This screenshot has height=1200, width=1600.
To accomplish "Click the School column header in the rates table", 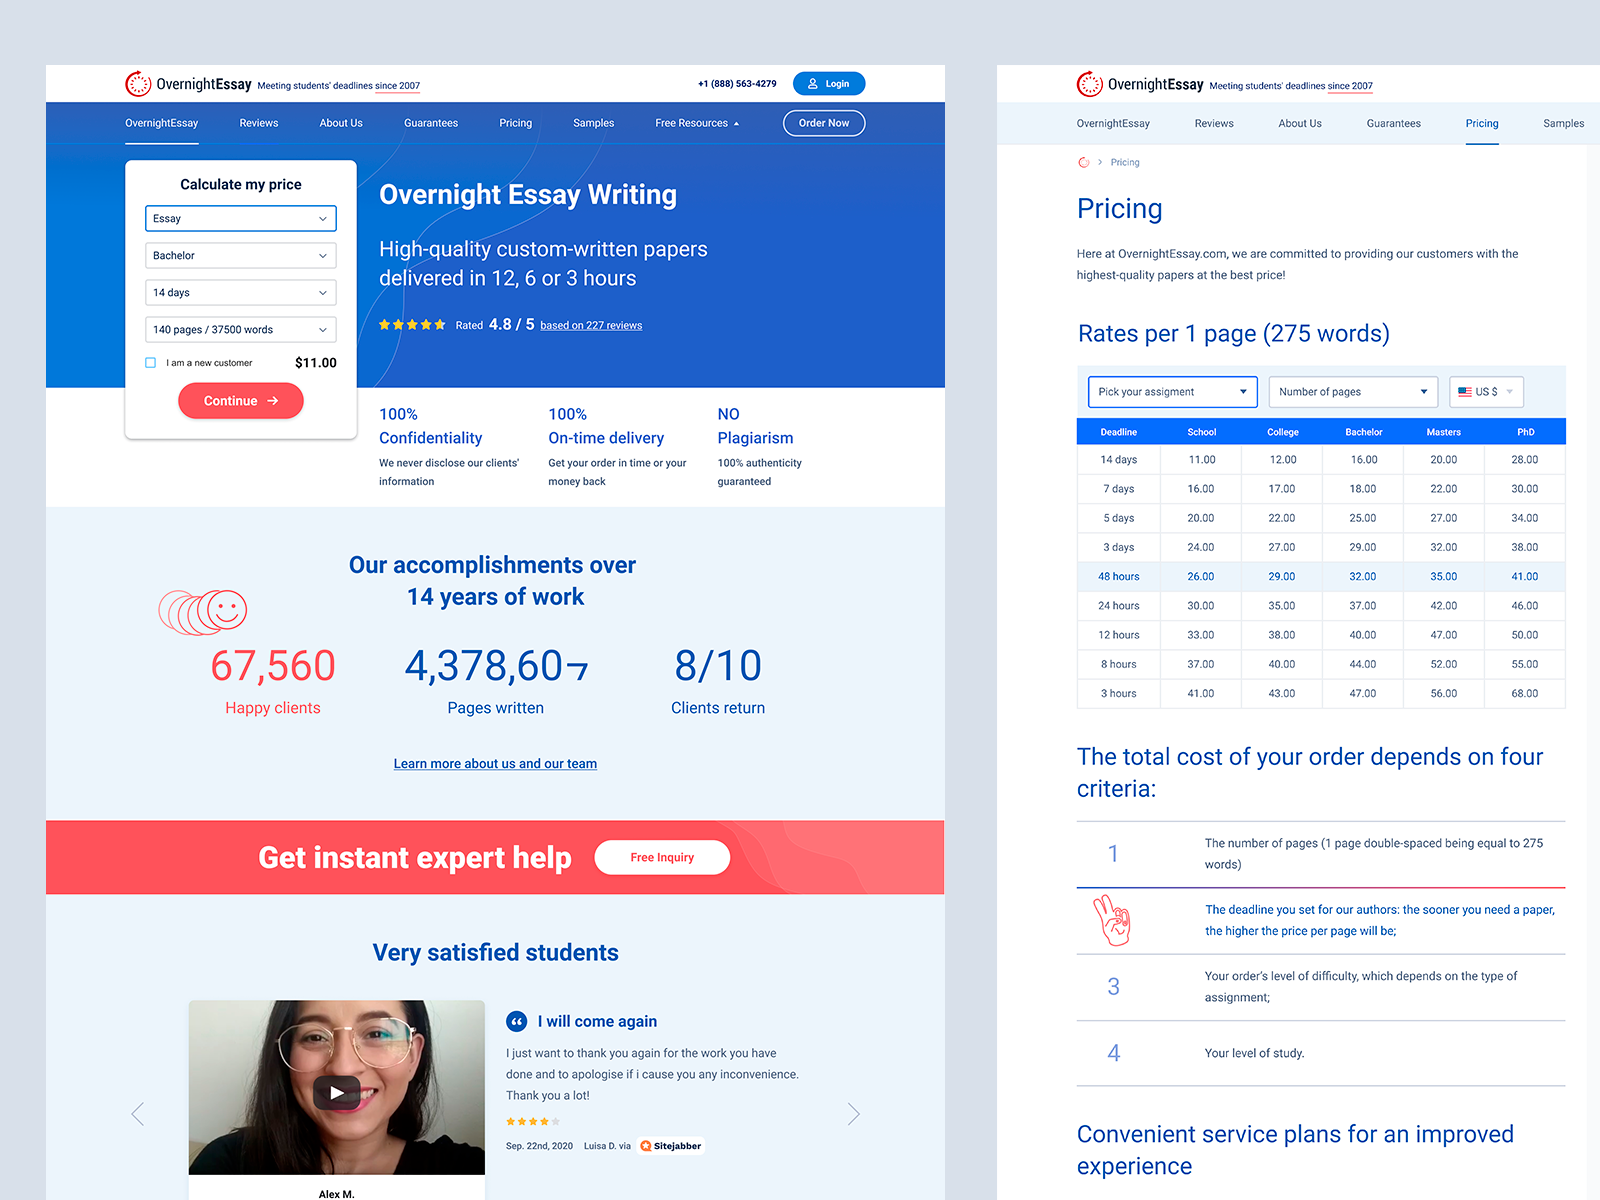I will click(1201, 432).
